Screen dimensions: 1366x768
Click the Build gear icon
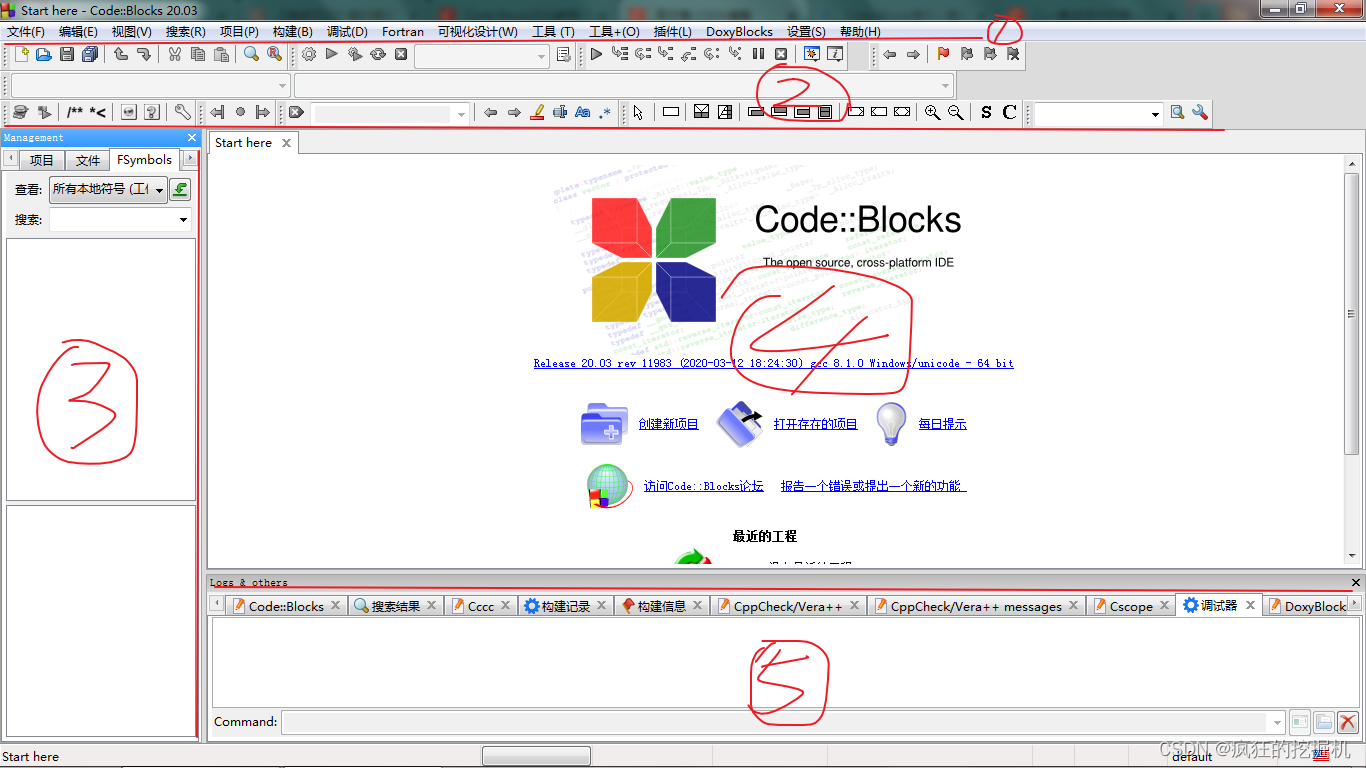[309, 54]
